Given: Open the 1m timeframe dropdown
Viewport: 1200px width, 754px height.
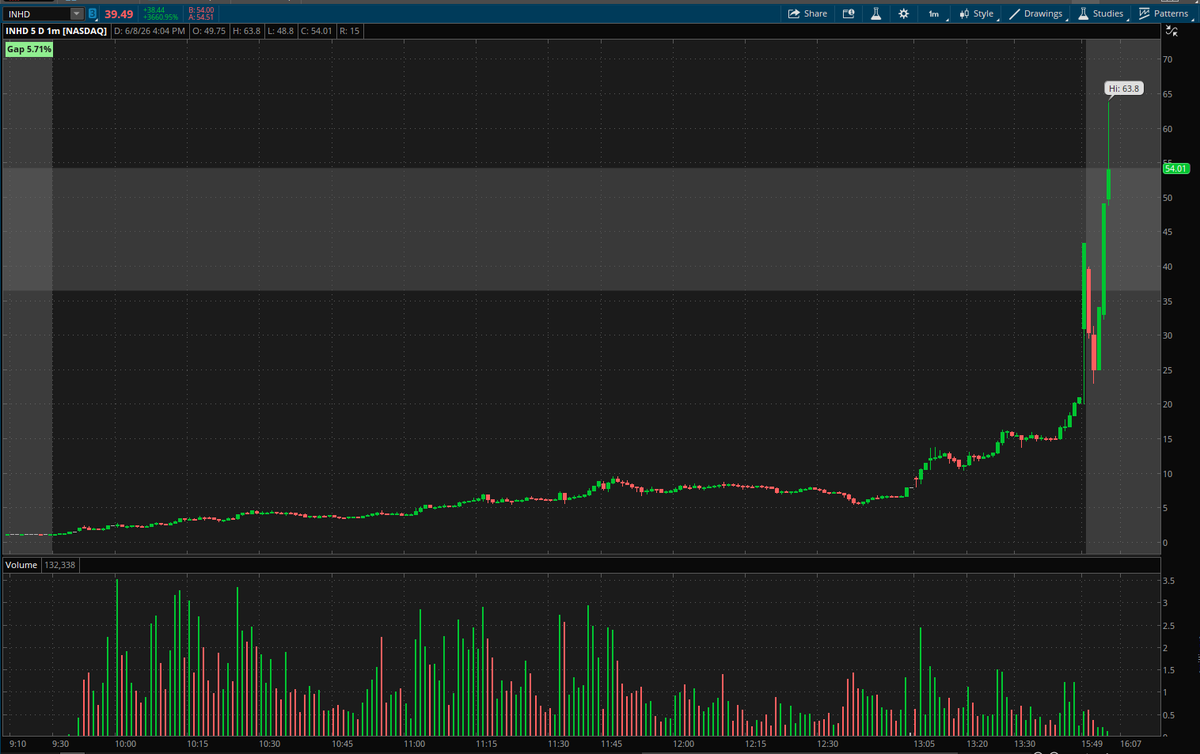Looking at the screenshot, I should coord(935,14).
